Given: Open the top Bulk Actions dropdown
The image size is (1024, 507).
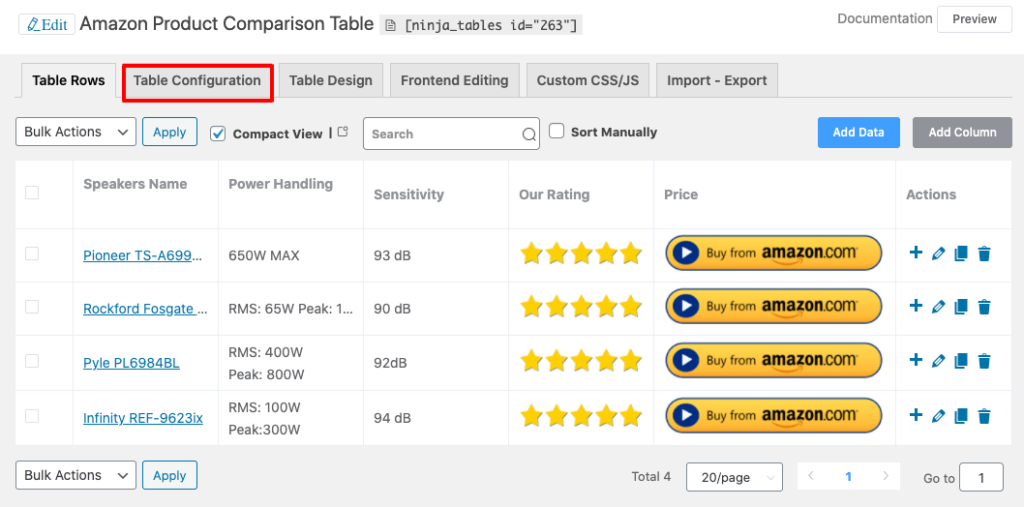Looking at the screenshot, I should (76, 132).
